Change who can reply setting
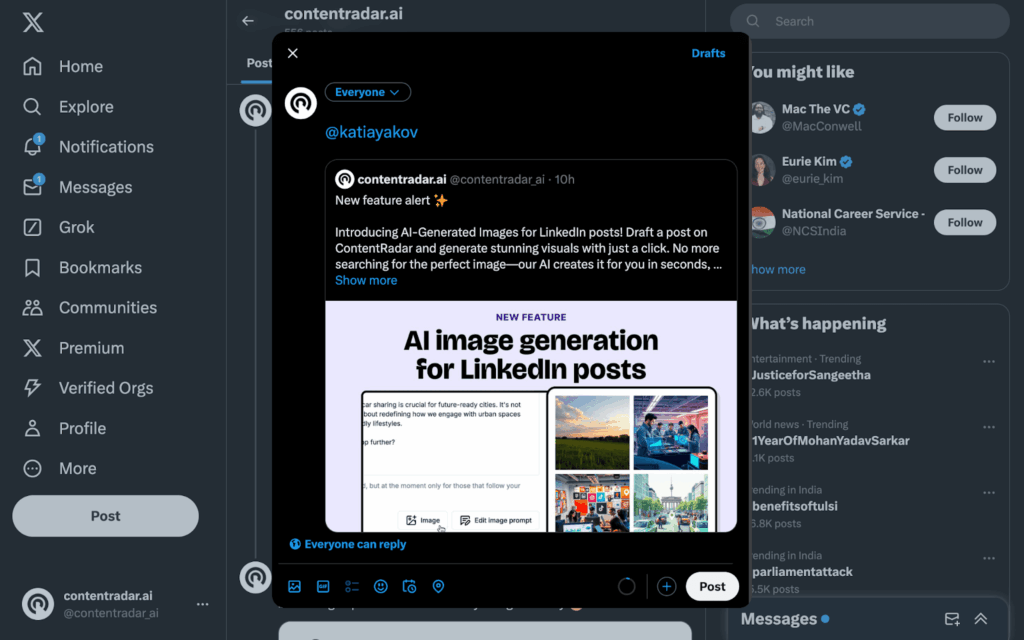 [x=348, y=545]
